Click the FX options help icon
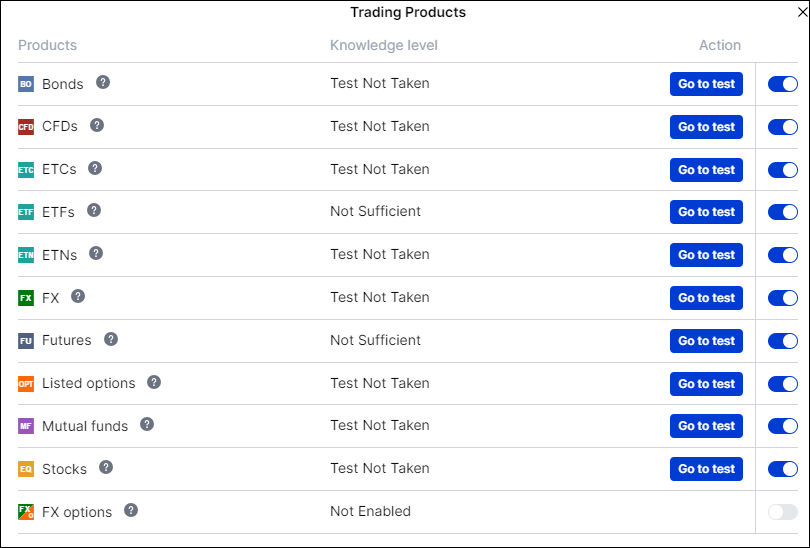Screen dimensions: 810x548 [131, 511]
